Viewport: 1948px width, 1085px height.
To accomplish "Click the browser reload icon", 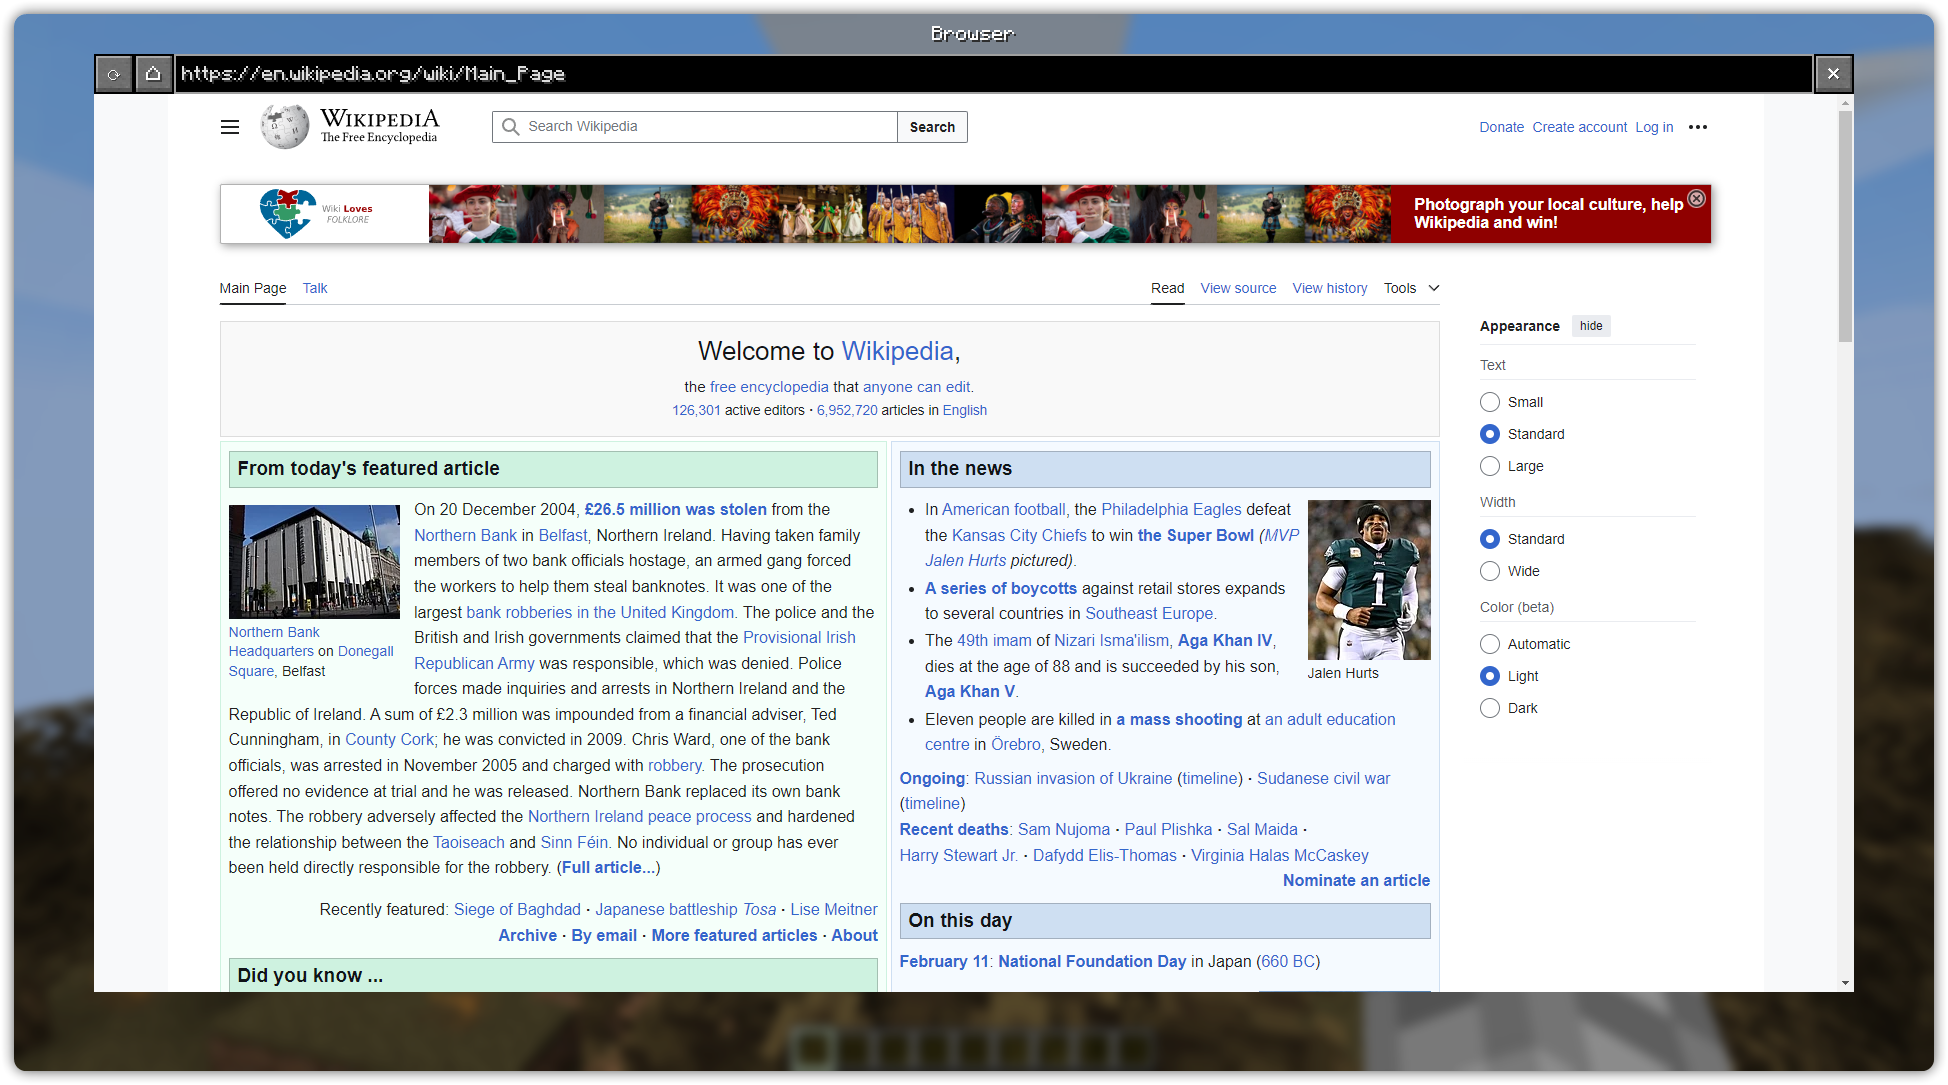I will point(114,74).
